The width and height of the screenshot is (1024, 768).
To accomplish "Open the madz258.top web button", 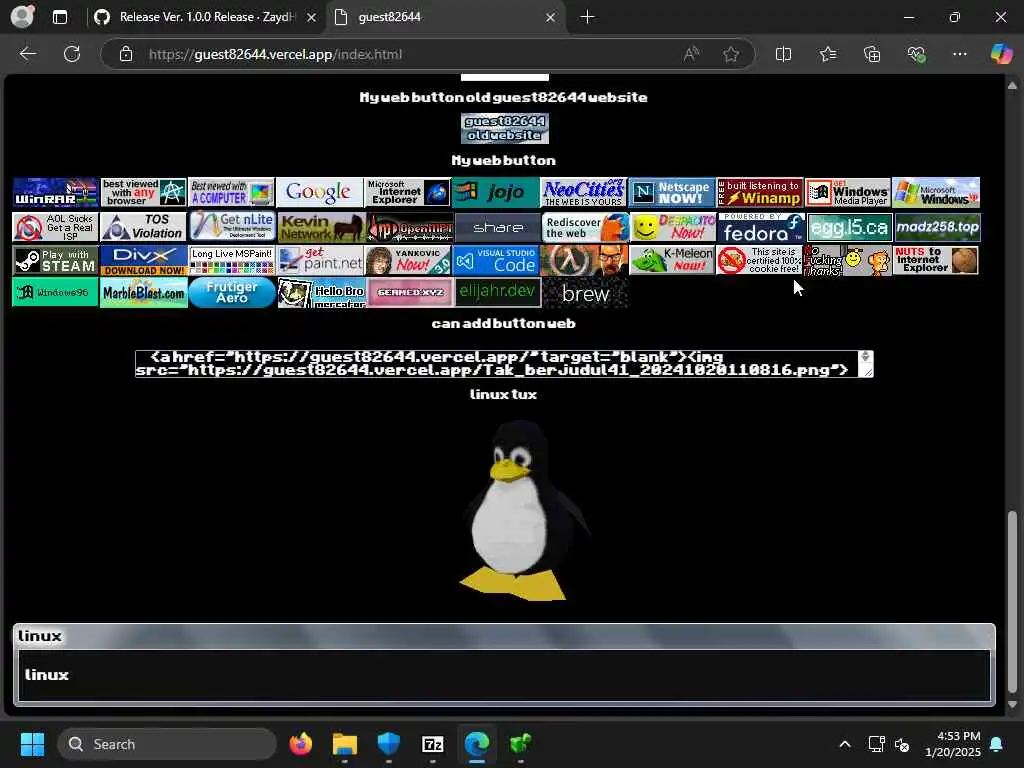I will tap(938, 227).
